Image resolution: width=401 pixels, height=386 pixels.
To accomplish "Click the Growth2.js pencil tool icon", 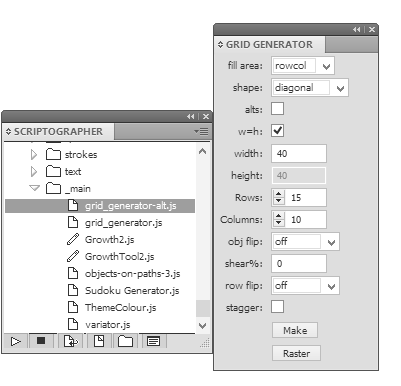I will 73,239.
